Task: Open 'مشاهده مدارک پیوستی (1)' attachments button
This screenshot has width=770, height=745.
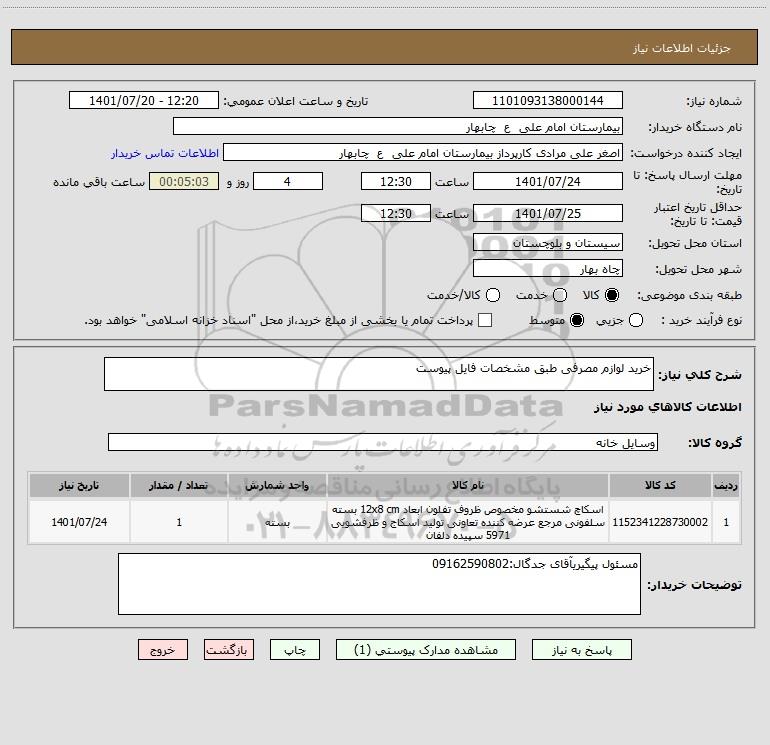Action: pos(426,650)
